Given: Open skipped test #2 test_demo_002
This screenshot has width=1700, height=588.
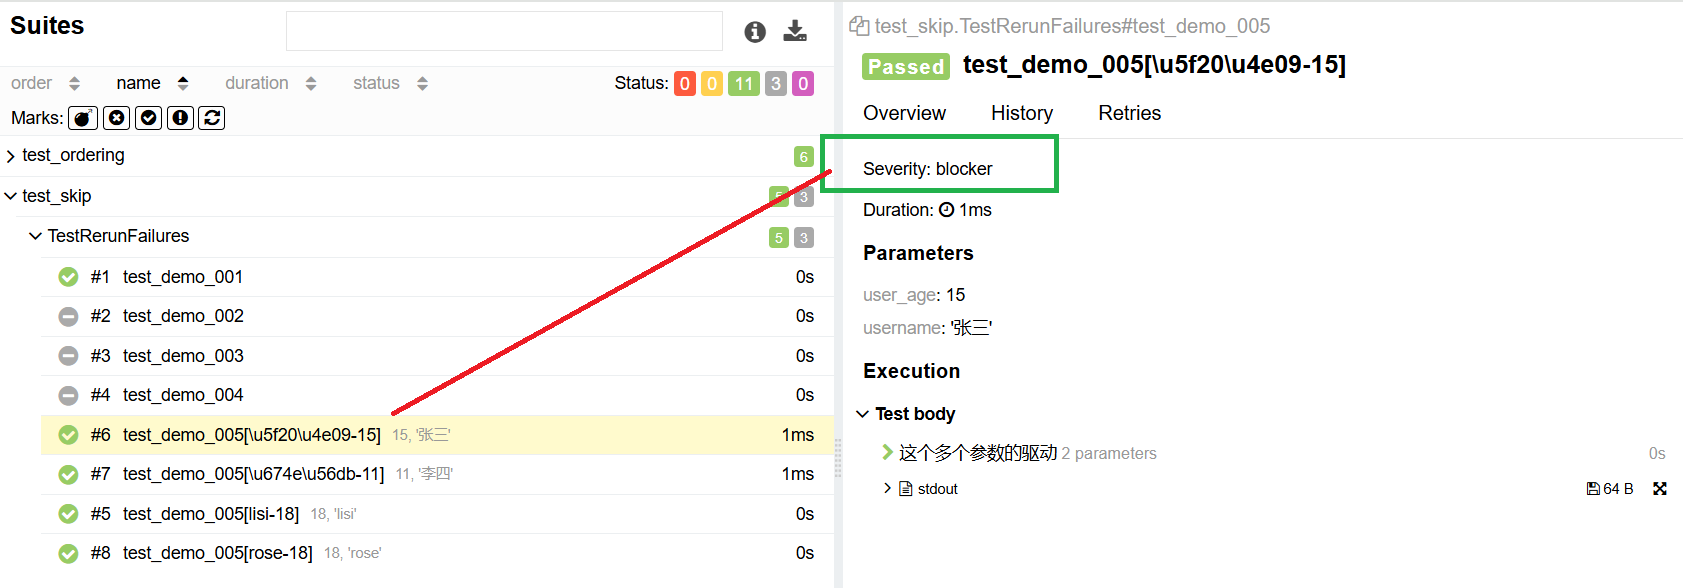Looking at the screenshot, I should 437,316.
